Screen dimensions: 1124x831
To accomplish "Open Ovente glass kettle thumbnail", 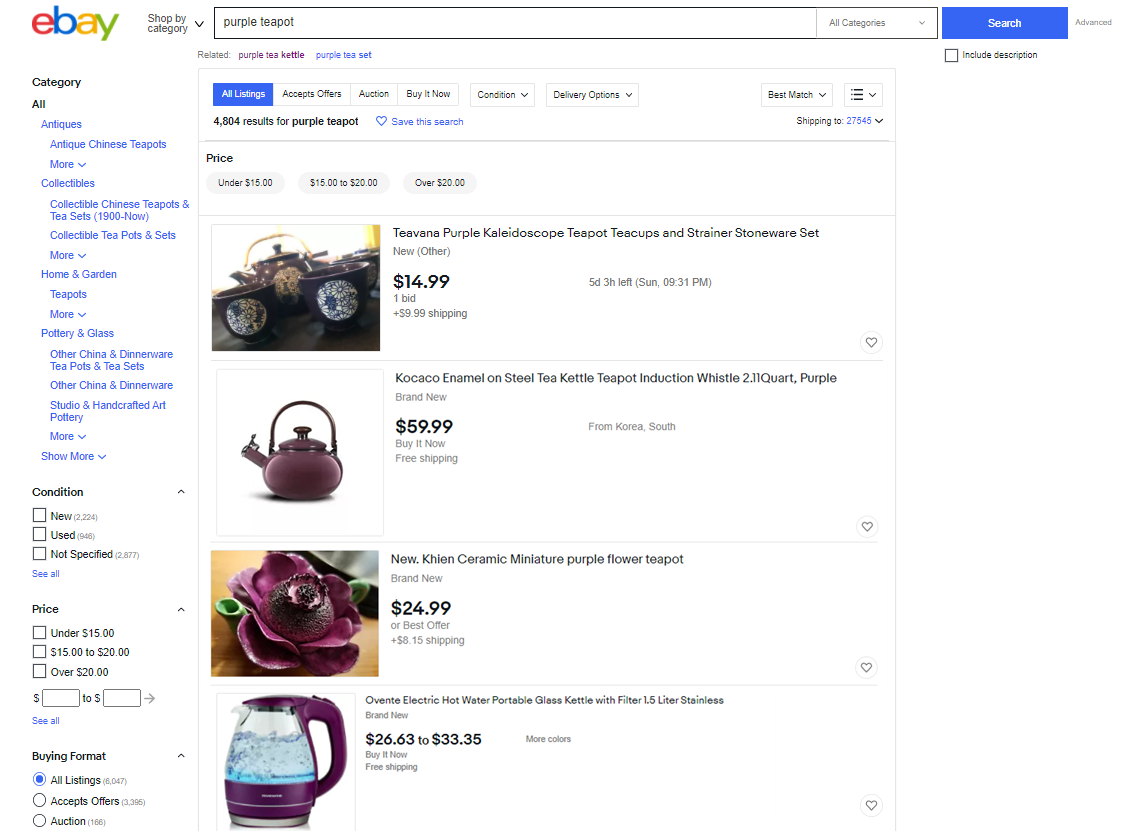I will [285, 761].
